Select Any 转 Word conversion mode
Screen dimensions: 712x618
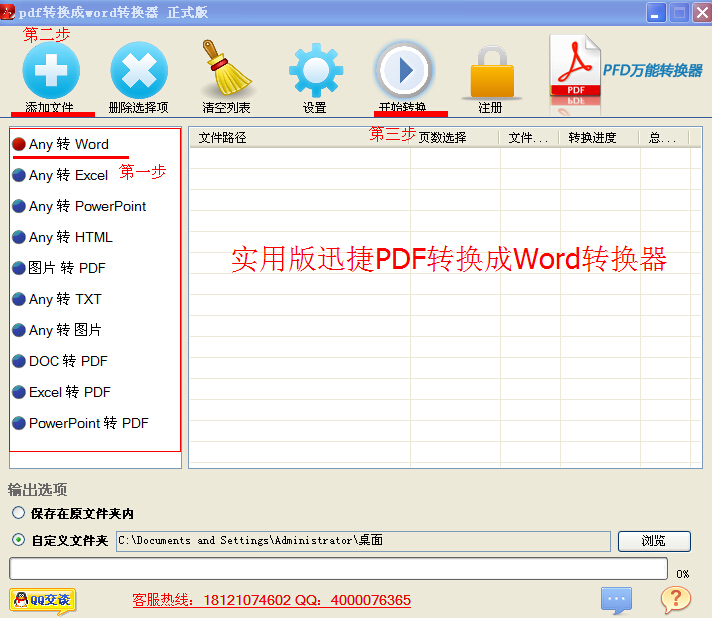coord(60,144)
